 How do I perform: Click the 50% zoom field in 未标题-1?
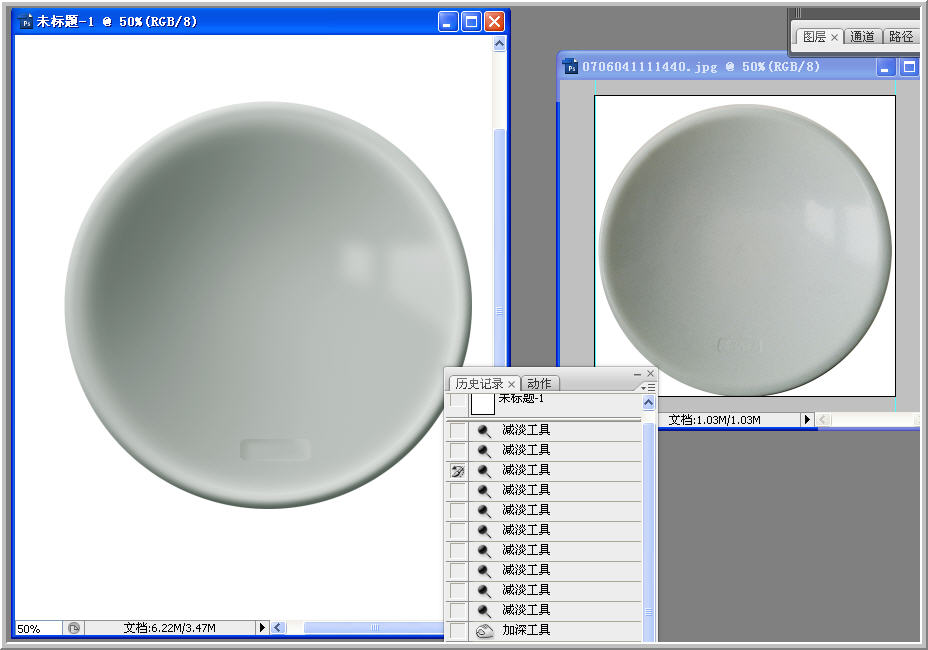tap(38, 629)
